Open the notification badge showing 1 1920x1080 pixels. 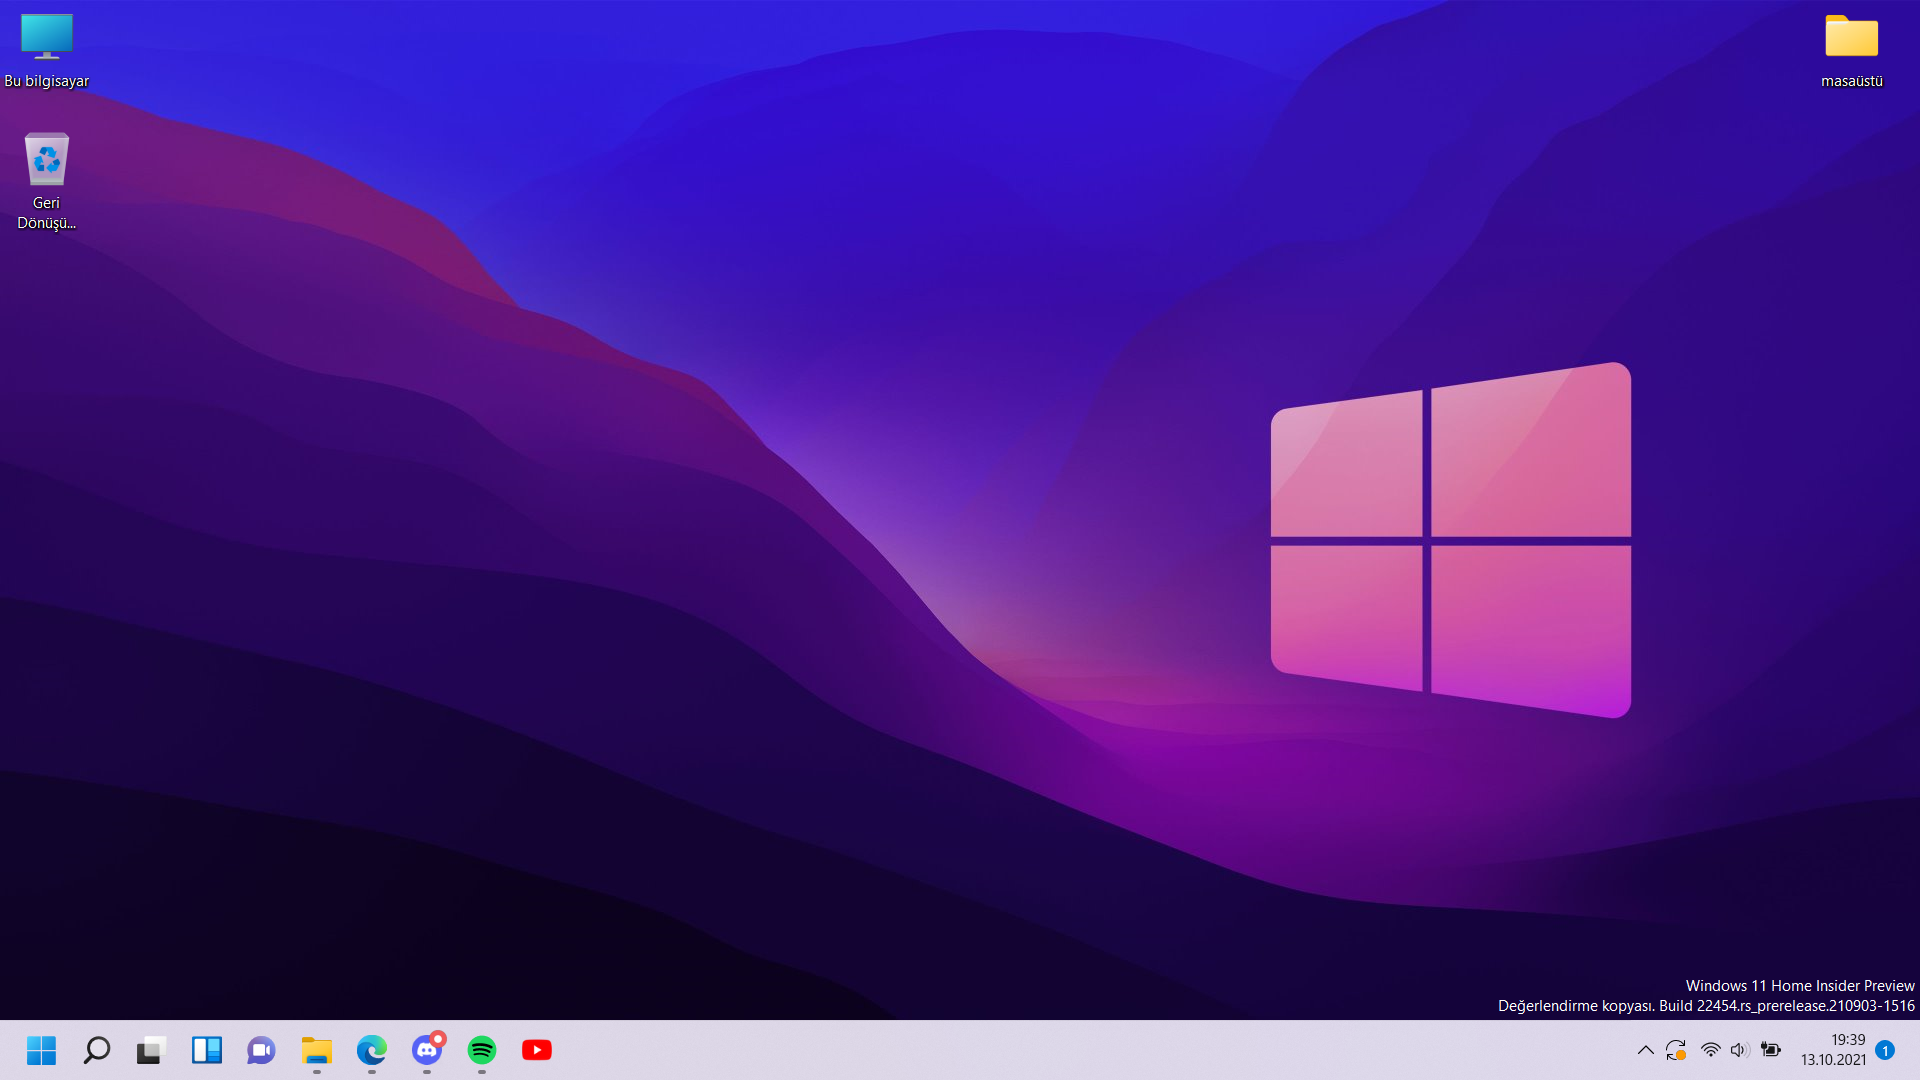tap(1885, 1050)
